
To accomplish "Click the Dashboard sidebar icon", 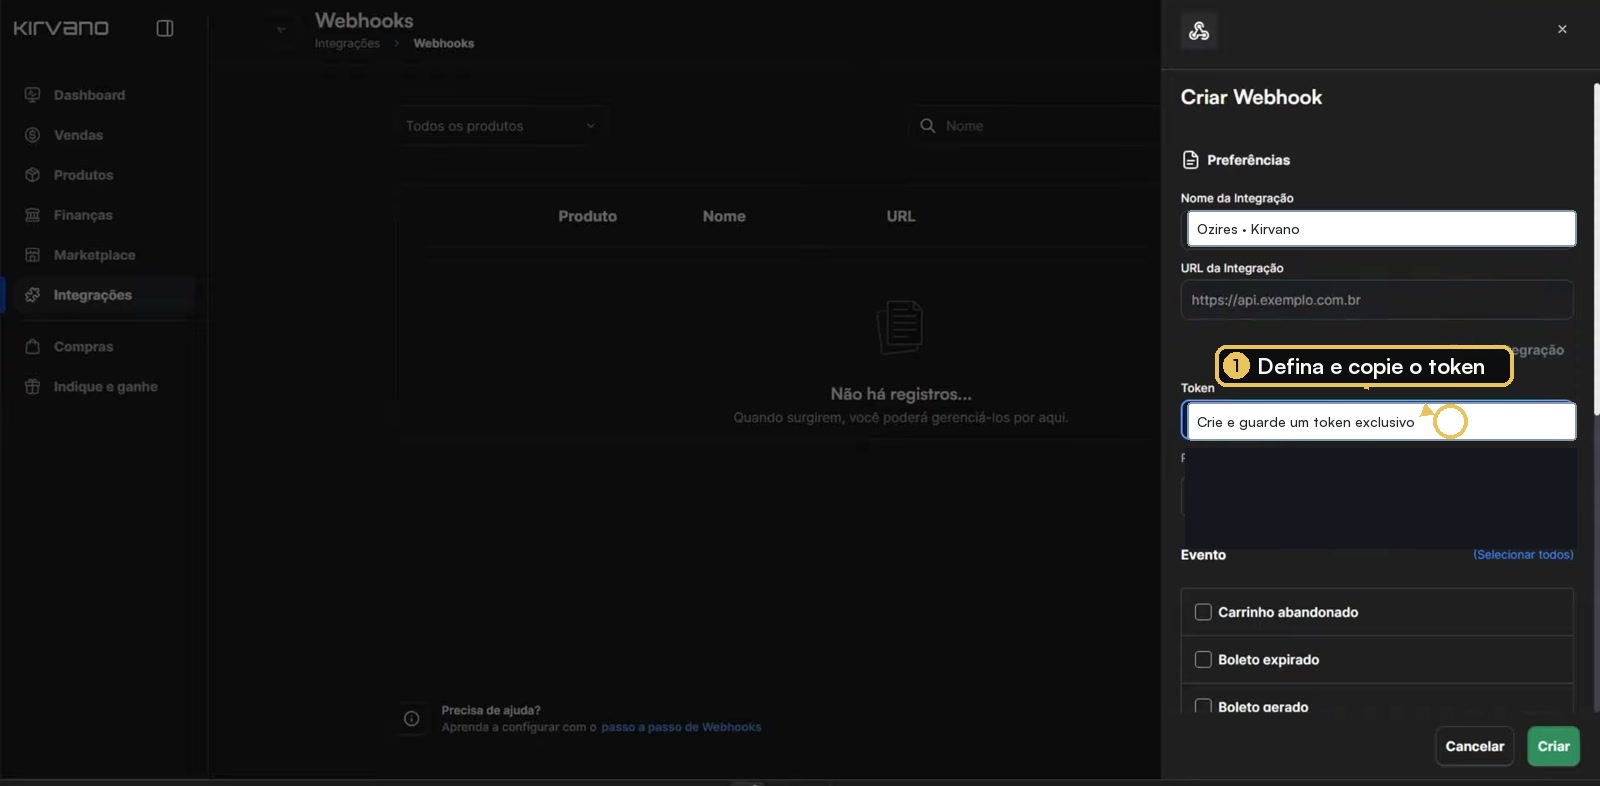I will (x=33, y=95).
